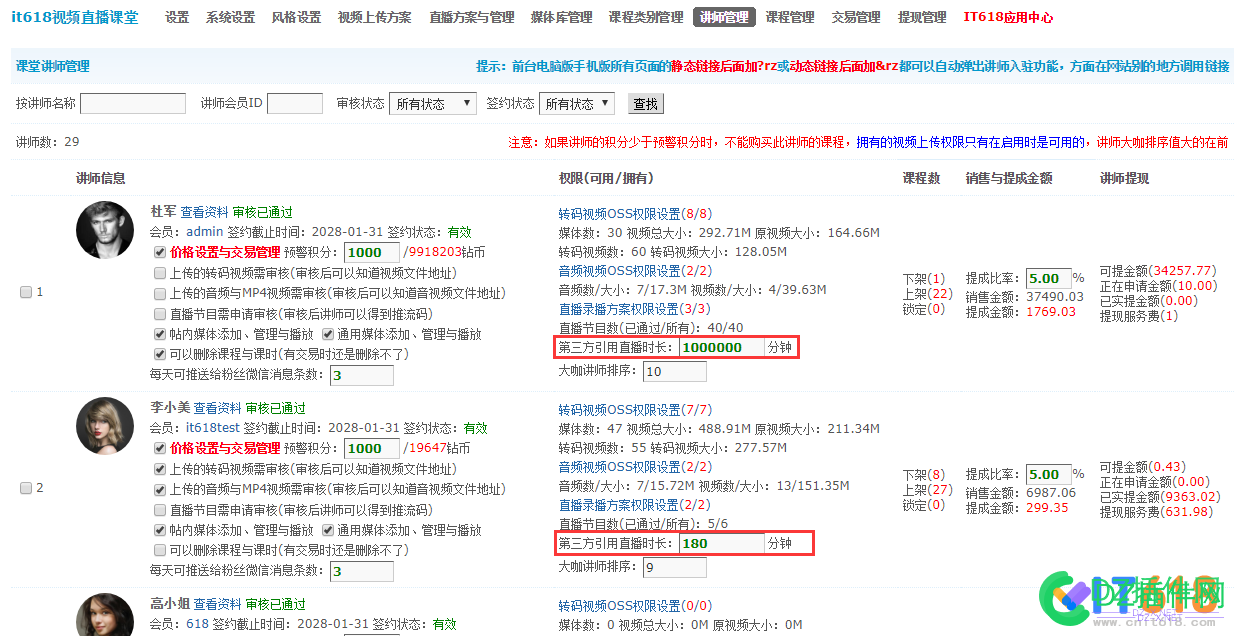1239x636 pixels.
Task: Enable 可以删除课程与课时 for 李小美
Action: coord(158,548)
